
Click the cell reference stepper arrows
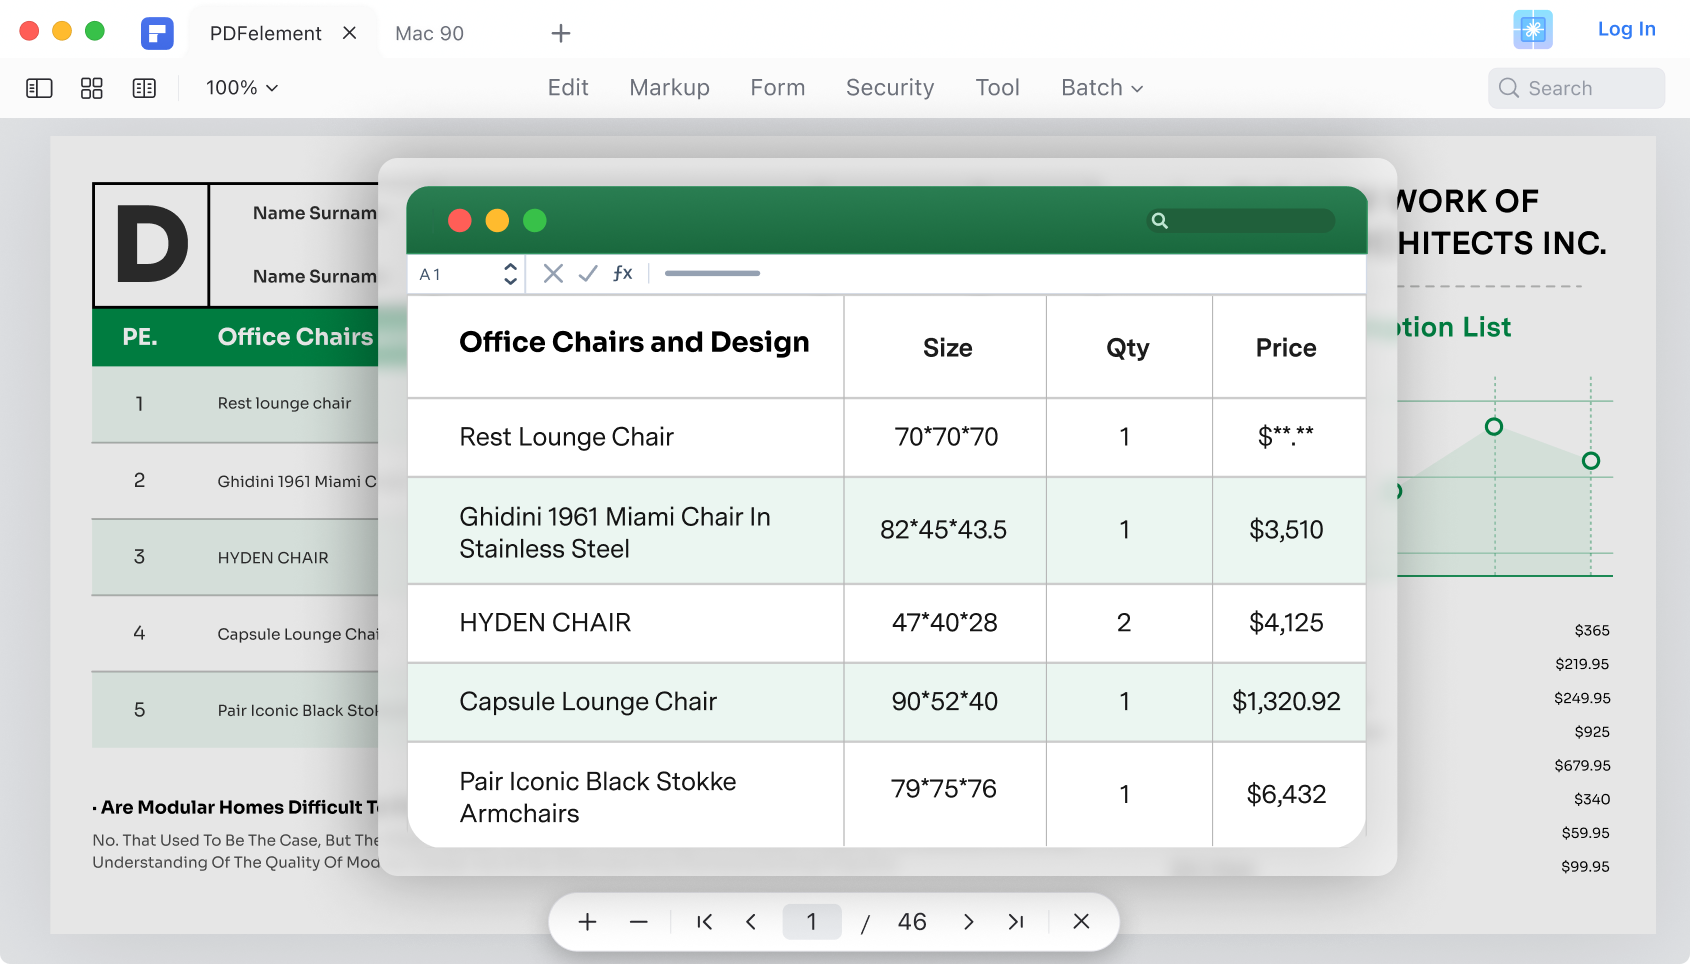pyautogui.click(x=510, y=274)
